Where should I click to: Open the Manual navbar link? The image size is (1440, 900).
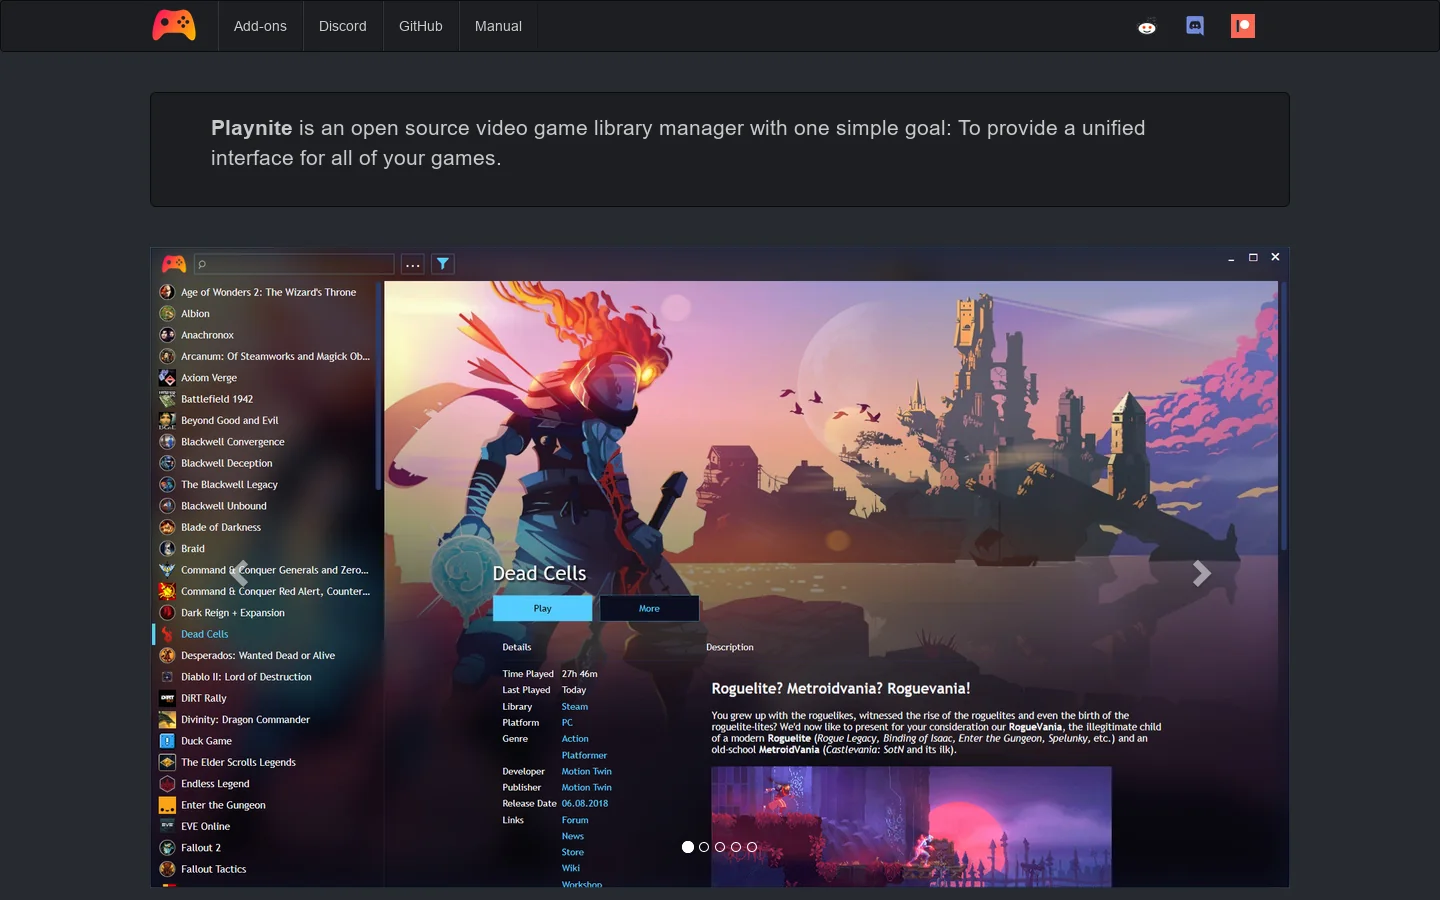coord(498,26)
